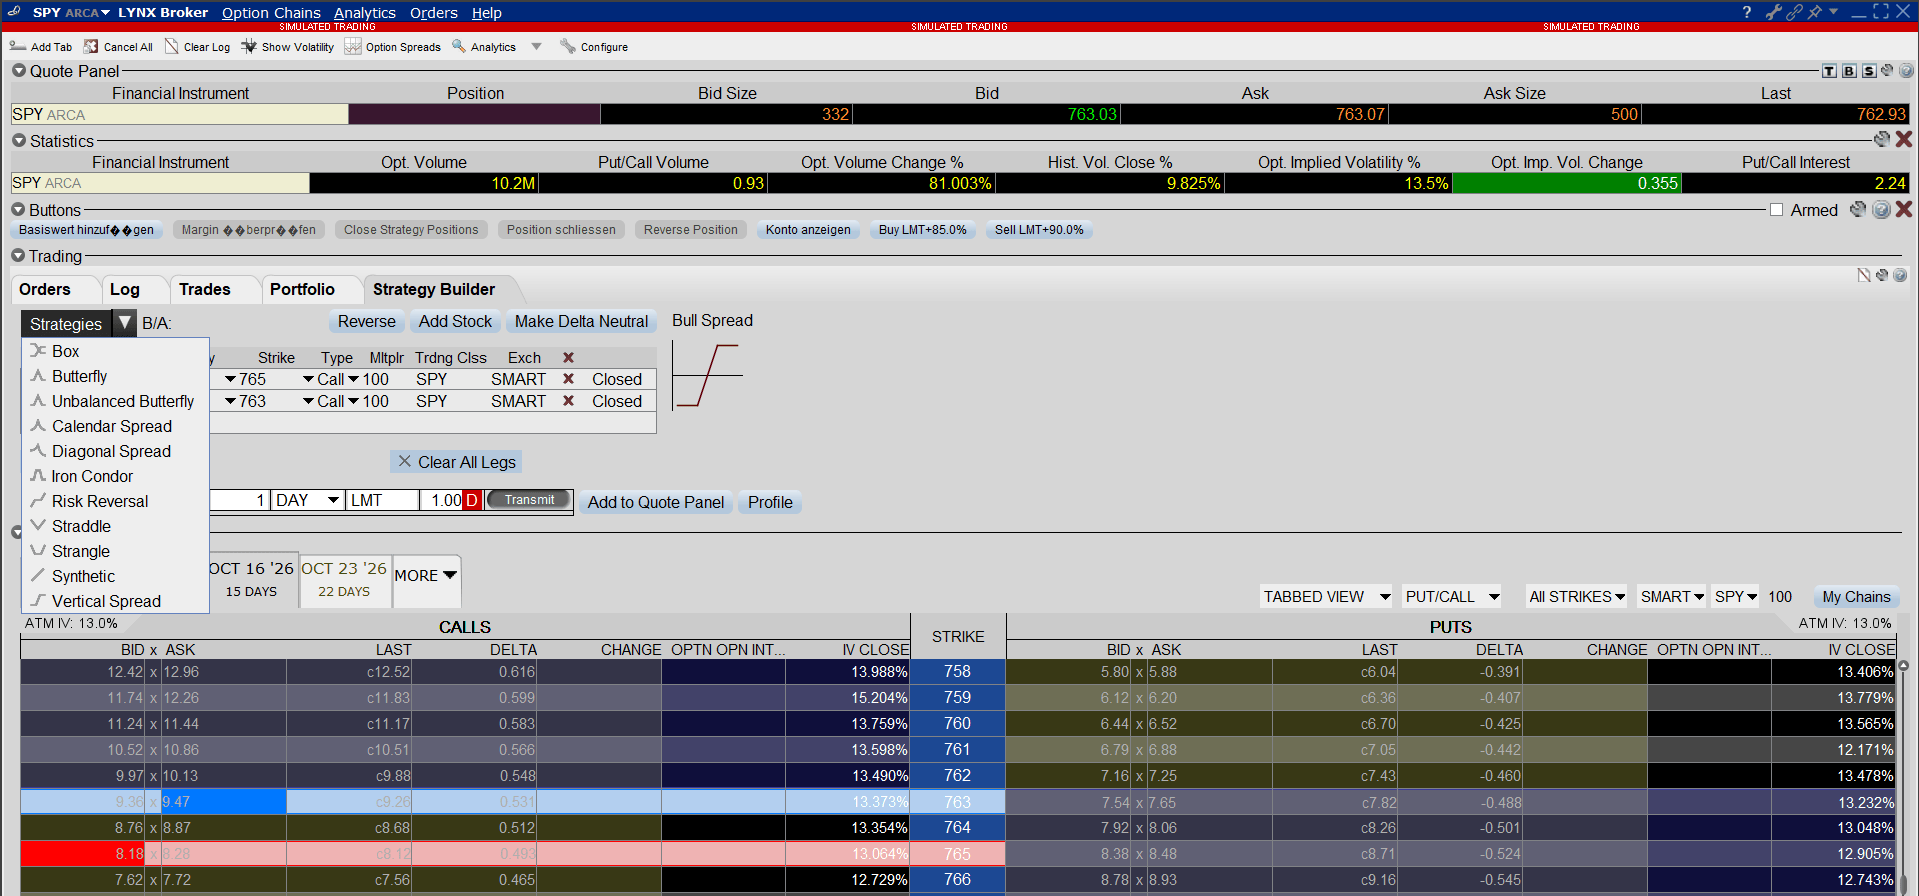
Task: Click the S button in Quote Panel
Action: [x=1869, y=71]
